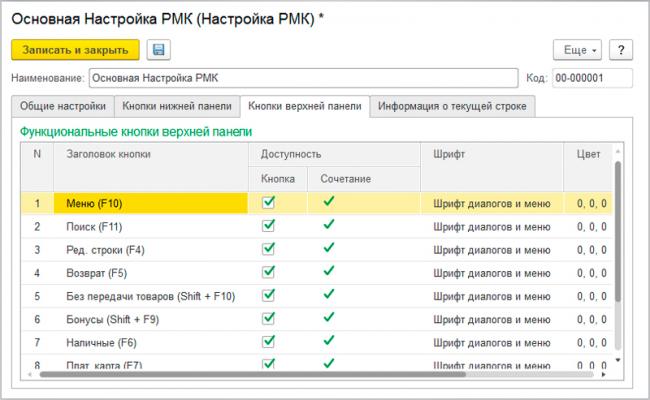This screenshot has height=400, width=650.
Task: Switch to Кнопки нижней панели tab
Action: click(177, 107)
